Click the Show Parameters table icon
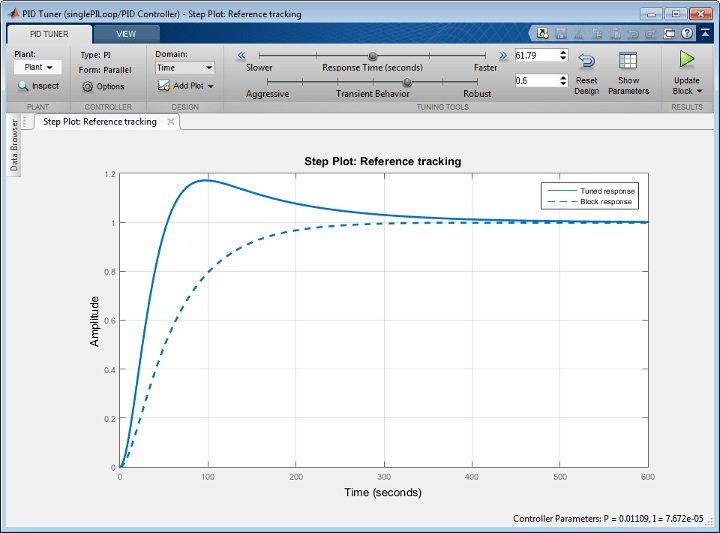The width and height of the screenshot is (720, 533). 628,61
